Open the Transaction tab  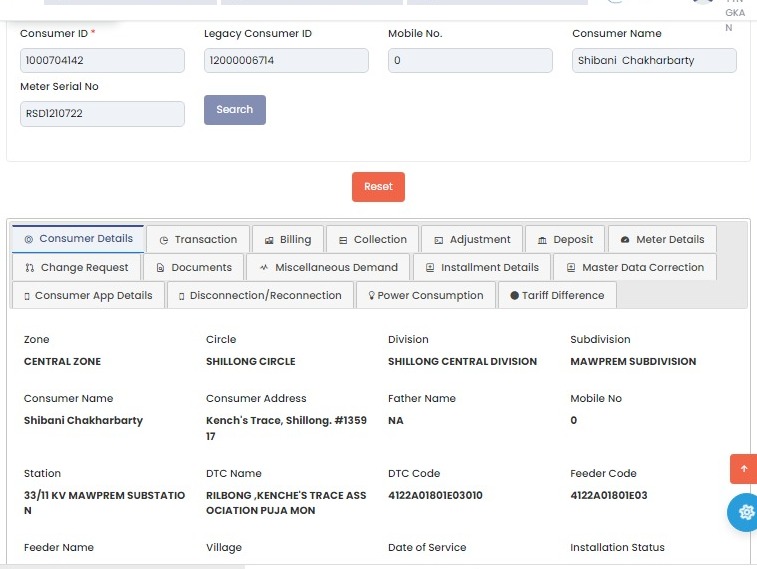point(198,240)
